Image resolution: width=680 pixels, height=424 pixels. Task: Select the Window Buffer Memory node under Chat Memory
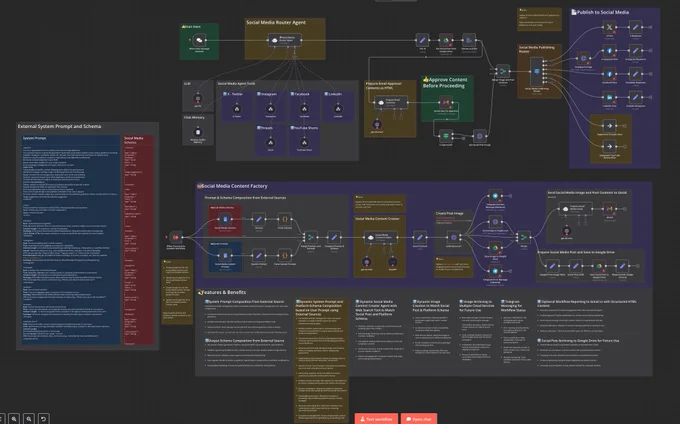(x=198, y=132)
